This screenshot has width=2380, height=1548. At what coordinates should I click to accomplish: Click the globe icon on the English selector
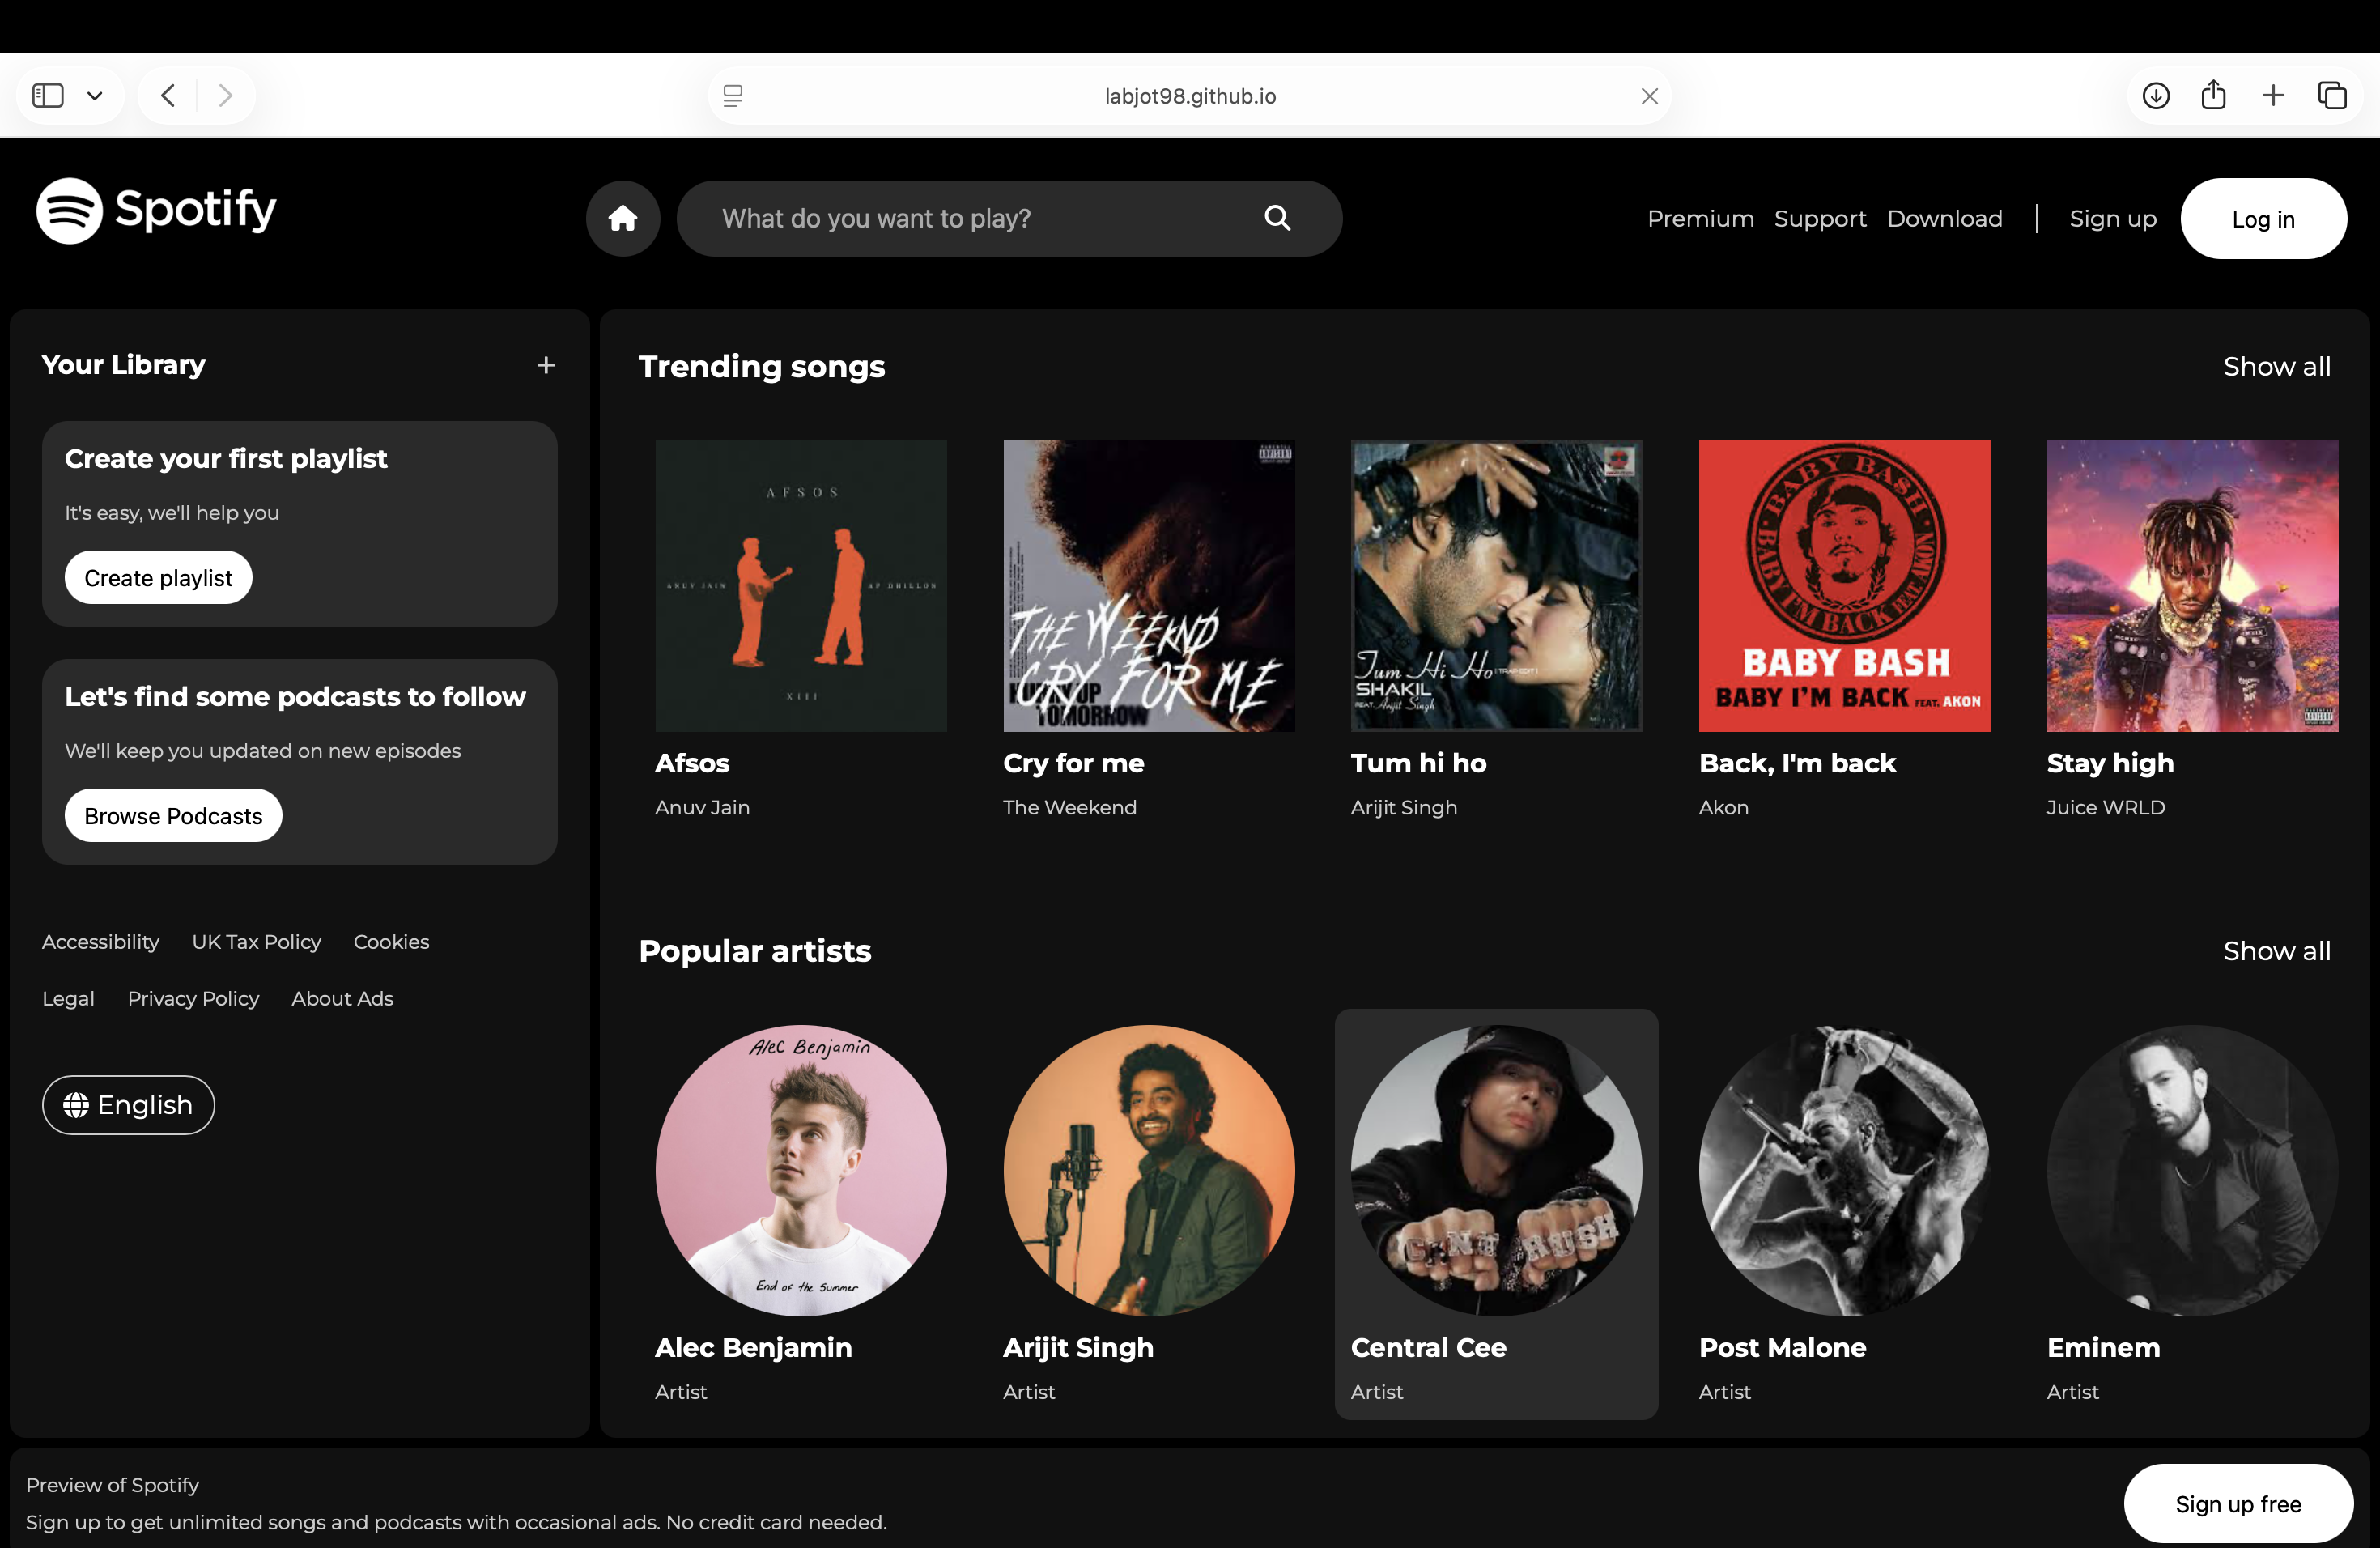coord(76,1105)
